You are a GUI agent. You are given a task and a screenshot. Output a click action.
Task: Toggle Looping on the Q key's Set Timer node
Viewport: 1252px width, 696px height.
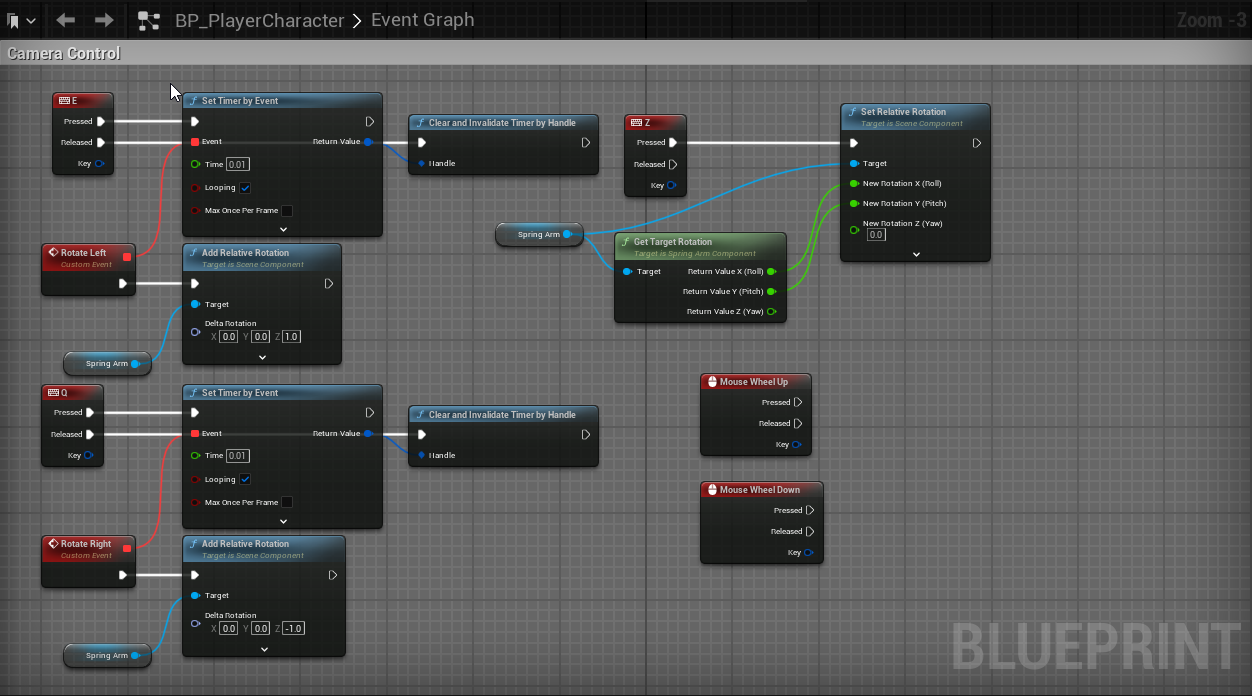coord(245,479)
